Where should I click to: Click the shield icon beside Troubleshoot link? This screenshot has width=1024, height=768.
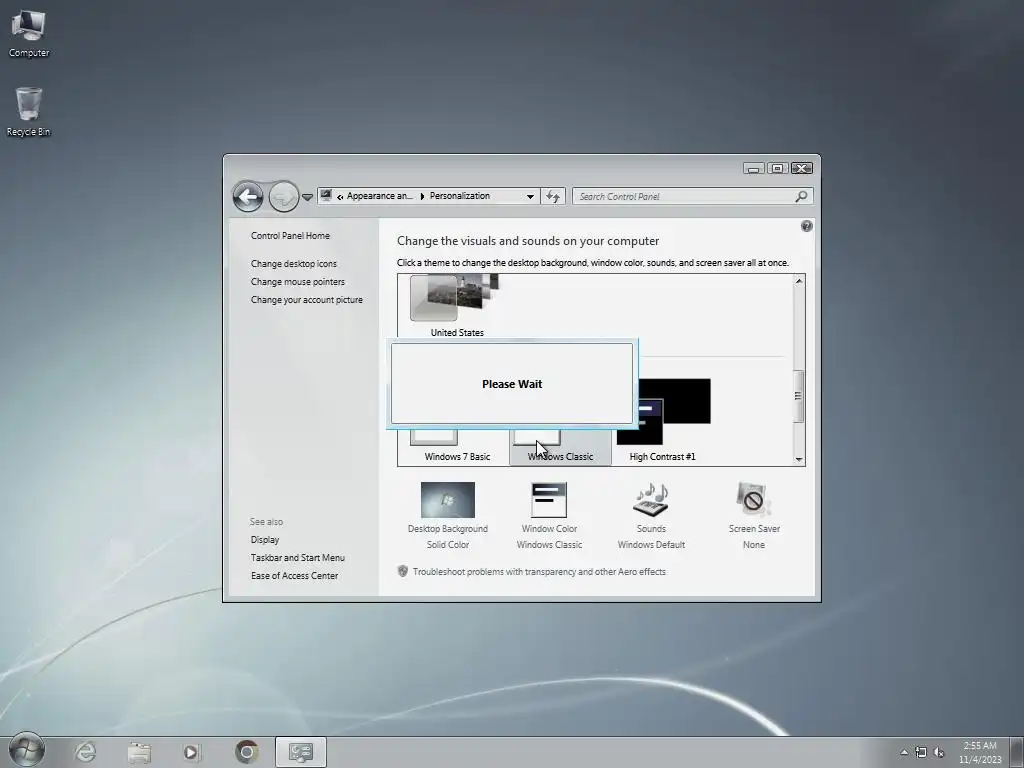[x=403, y=571]
